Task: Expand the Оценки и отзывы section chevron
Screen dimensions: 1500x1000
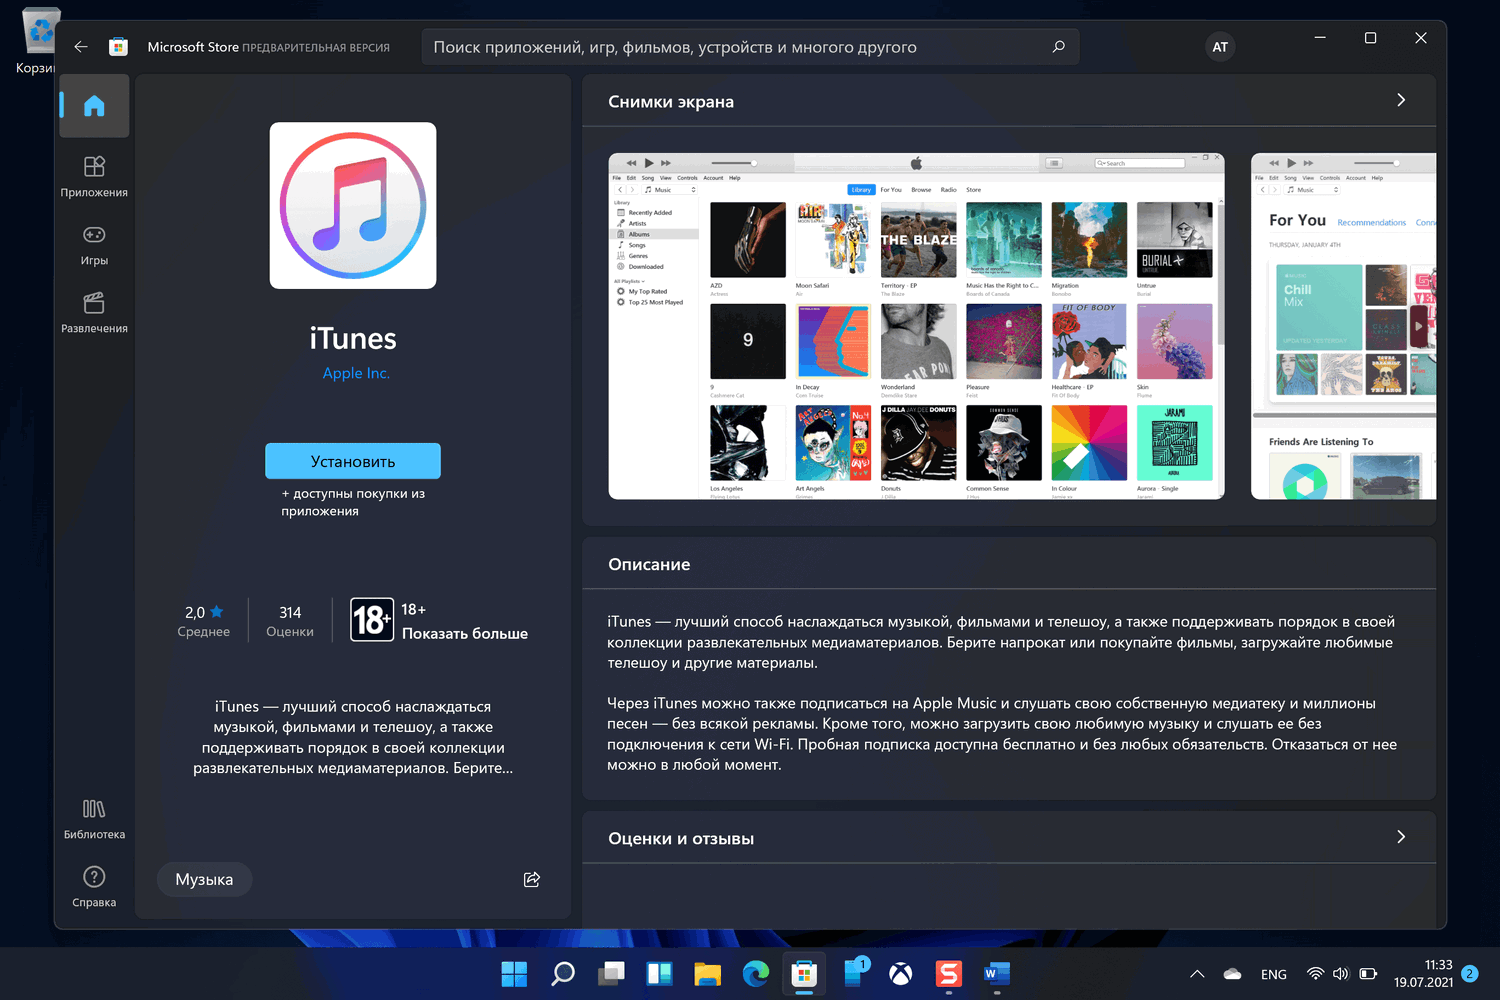Action: tap(1401, 837)
